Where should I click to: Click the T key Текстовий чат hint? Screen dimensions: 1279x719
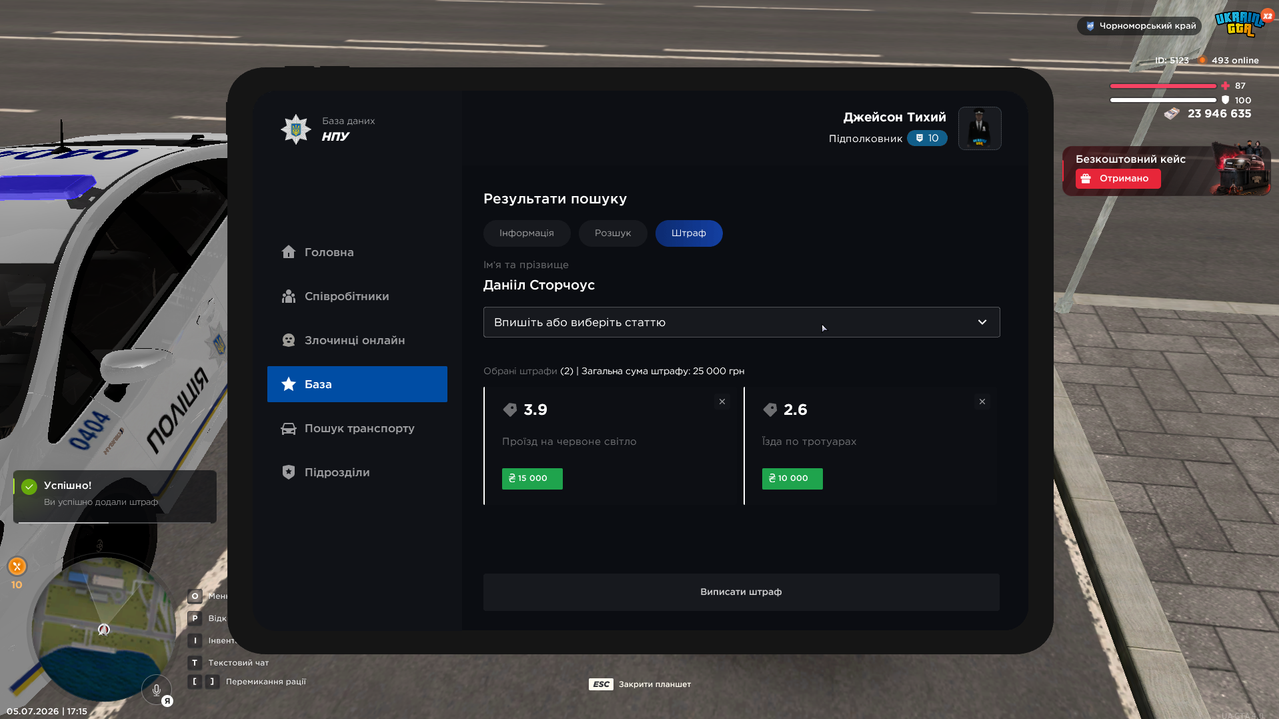click(x=229, y=662)
